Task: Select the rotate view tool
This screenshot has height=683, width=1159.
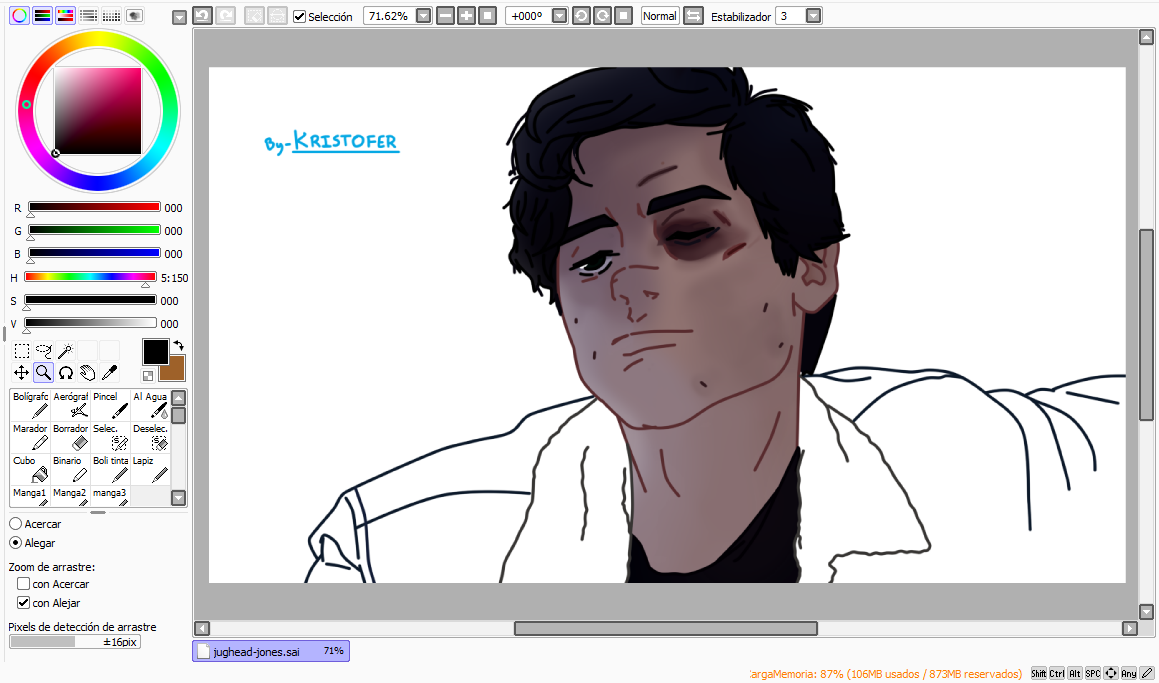Action: point(66,373)
